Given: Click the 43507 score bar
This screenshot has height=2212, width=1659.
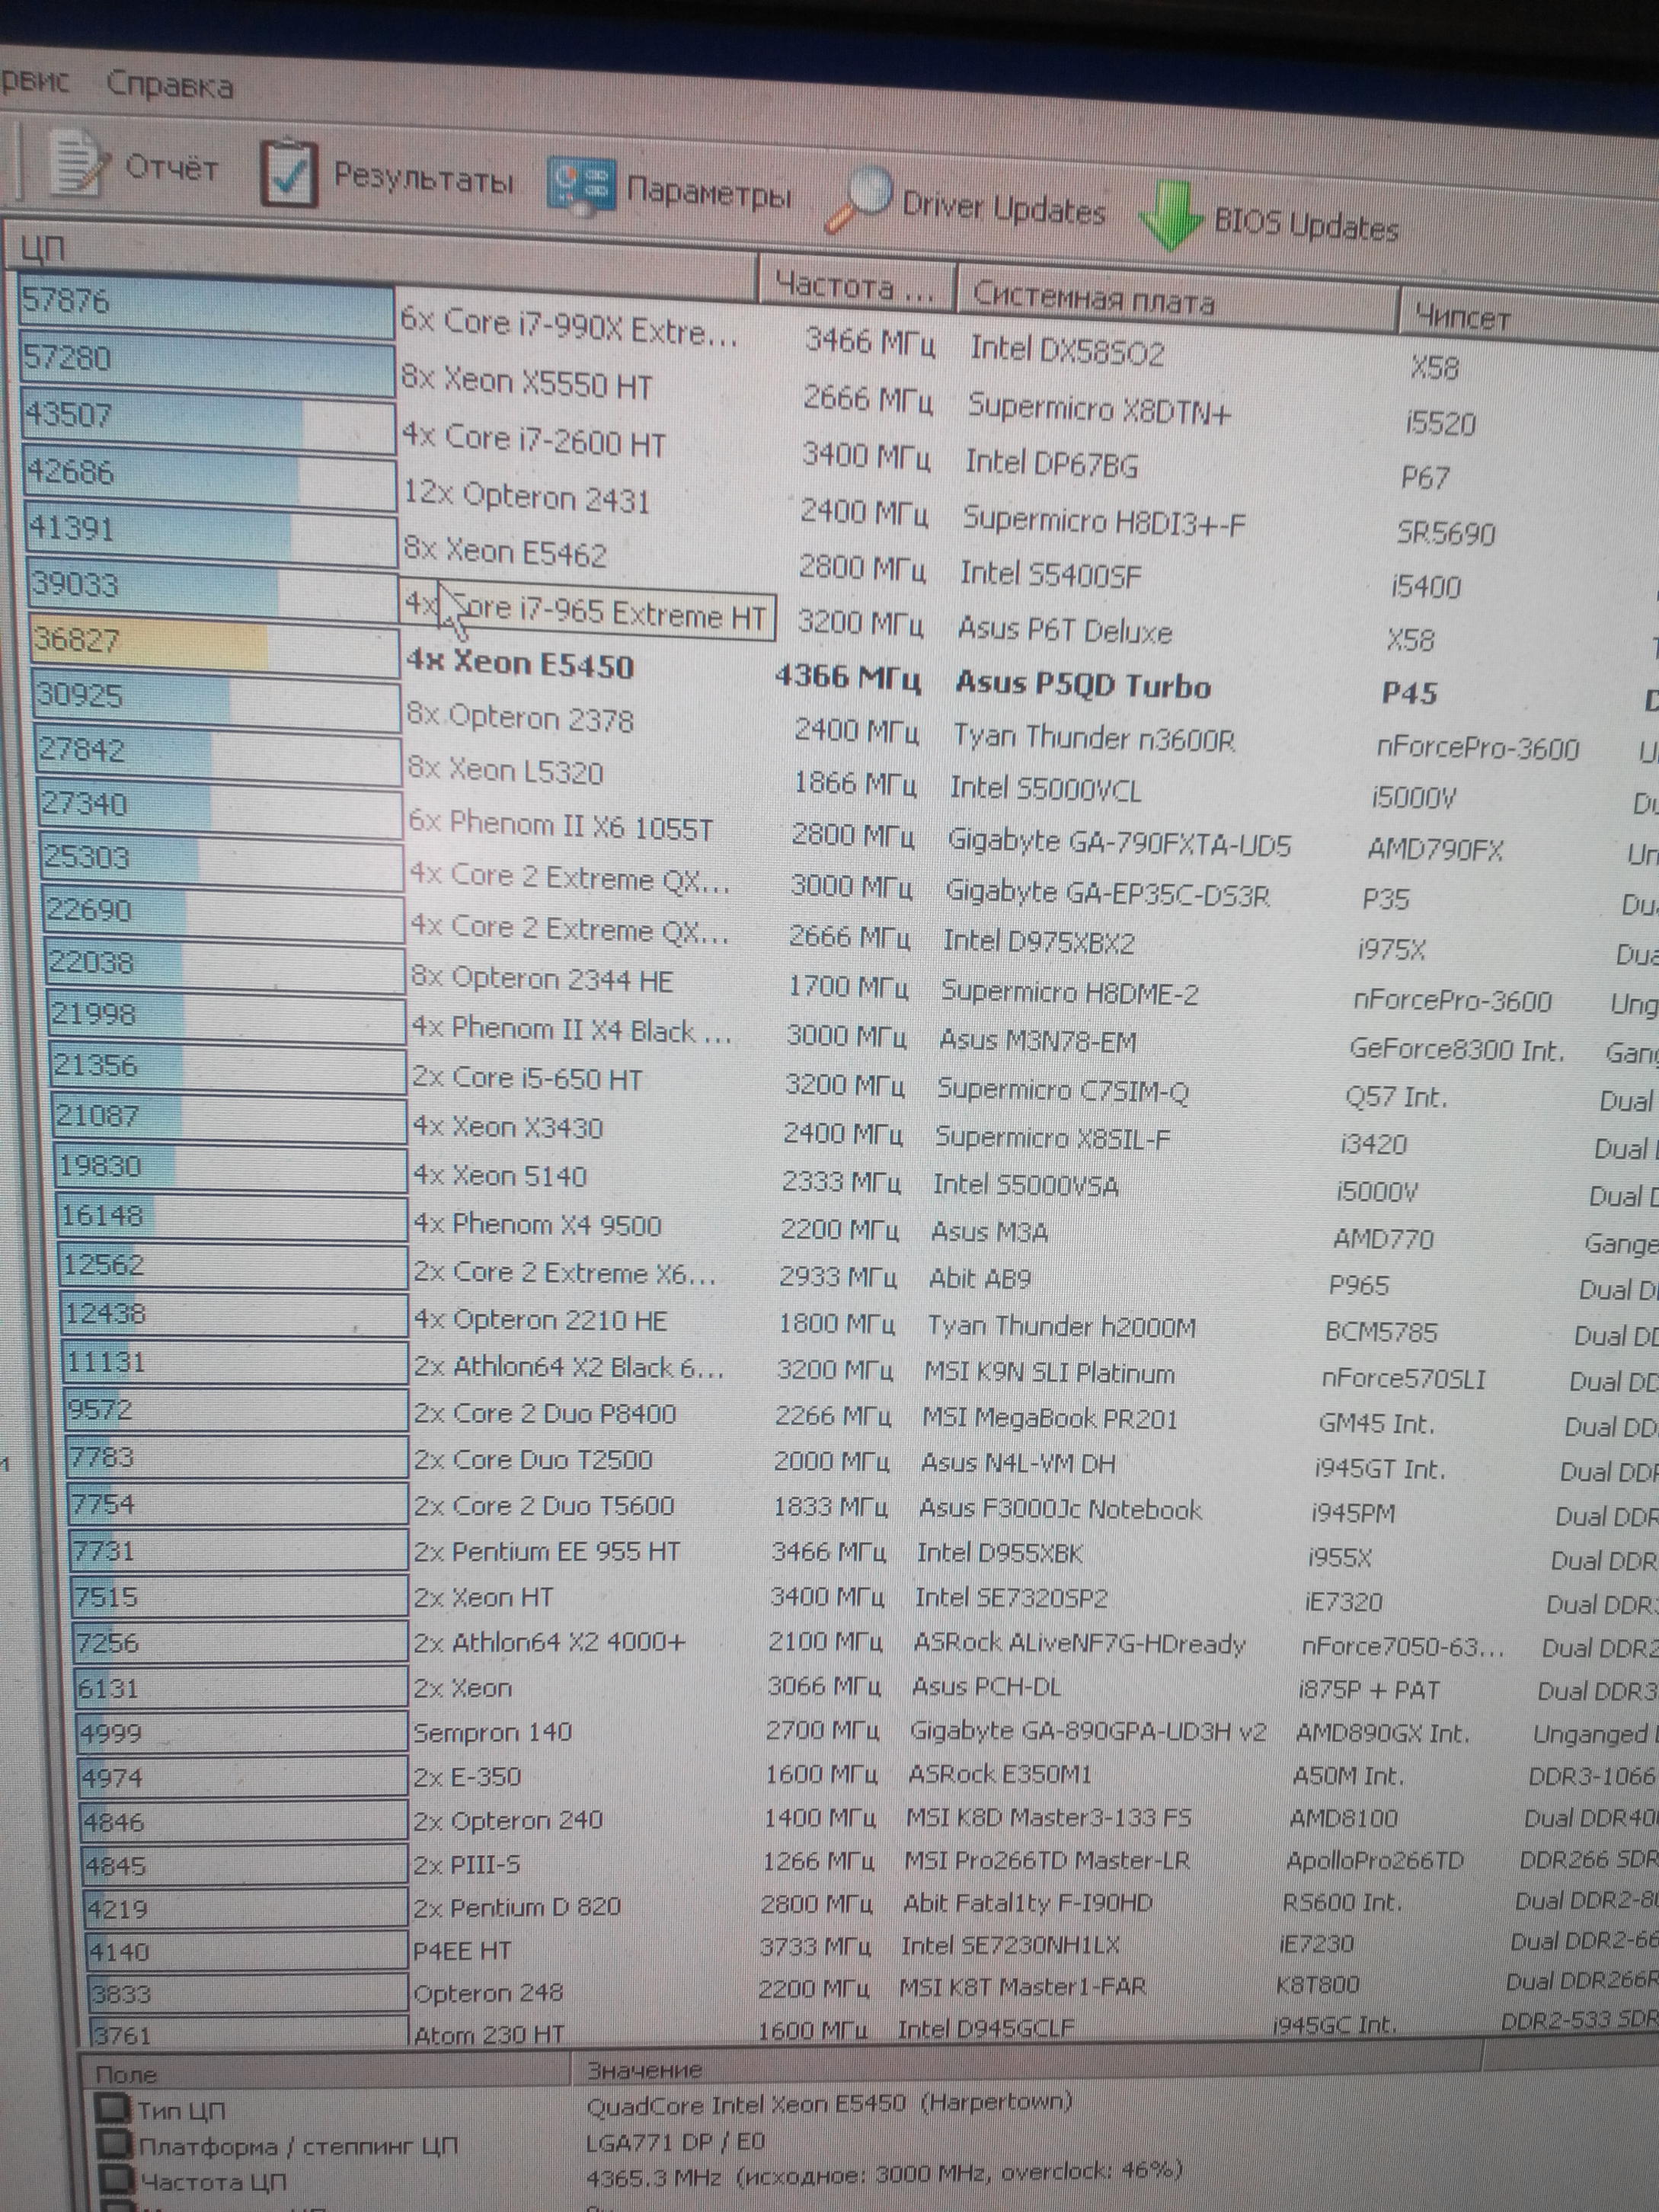Looking at the screenshot, I should click(x=209, y=420).
